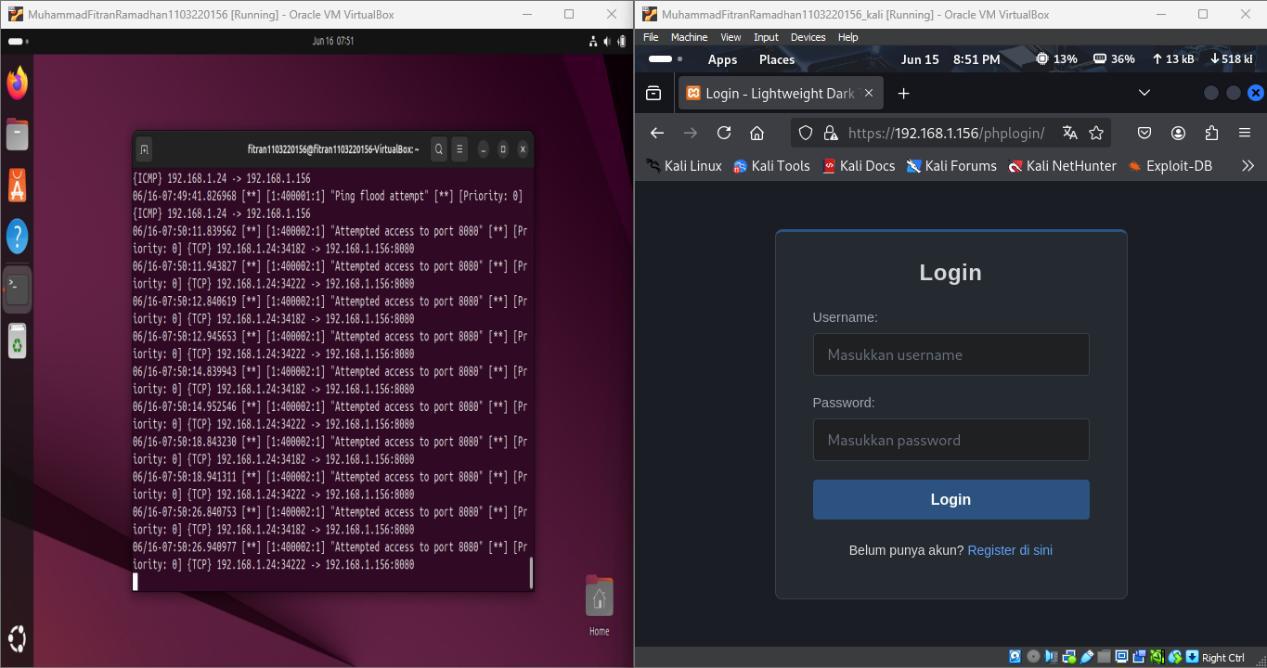Viewport: 1267px width, 668px height.
Task: Click the terminal vertical scrollbar
Action: (530, 573)
